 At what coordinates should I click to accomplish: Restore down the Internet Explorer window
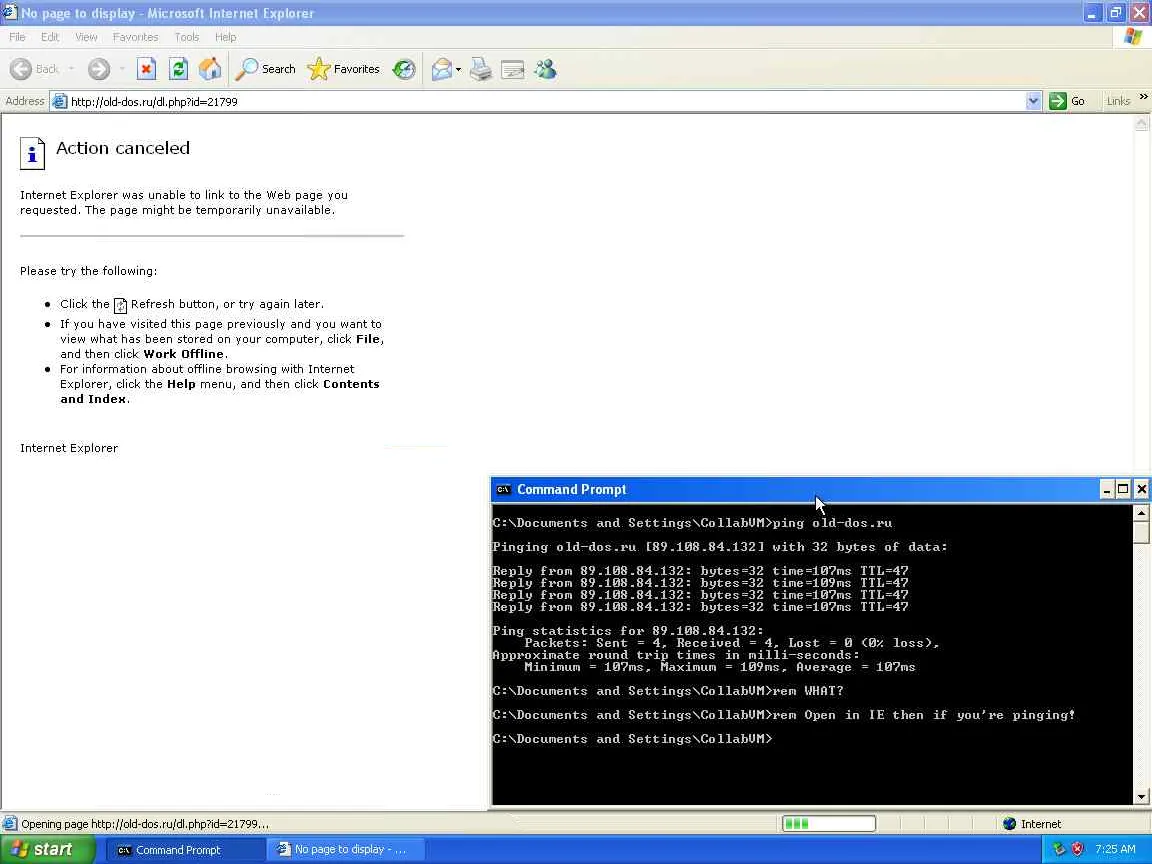[1115, 12]
